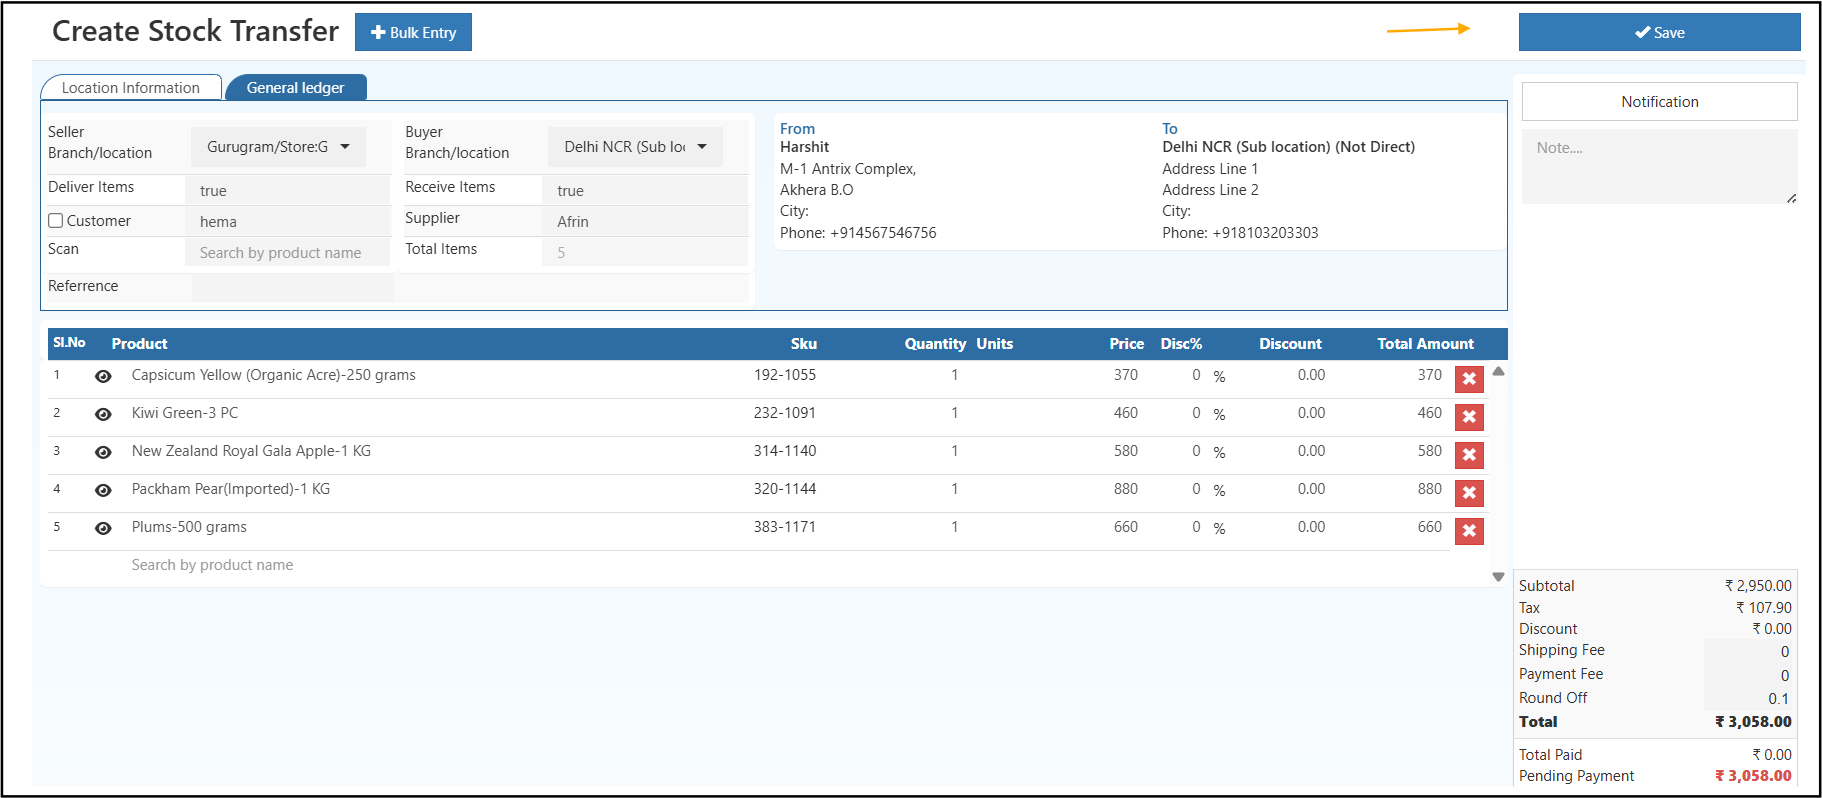Click the Referrence input field
This screenshot has height=798, width=1822.
[292, 288]
